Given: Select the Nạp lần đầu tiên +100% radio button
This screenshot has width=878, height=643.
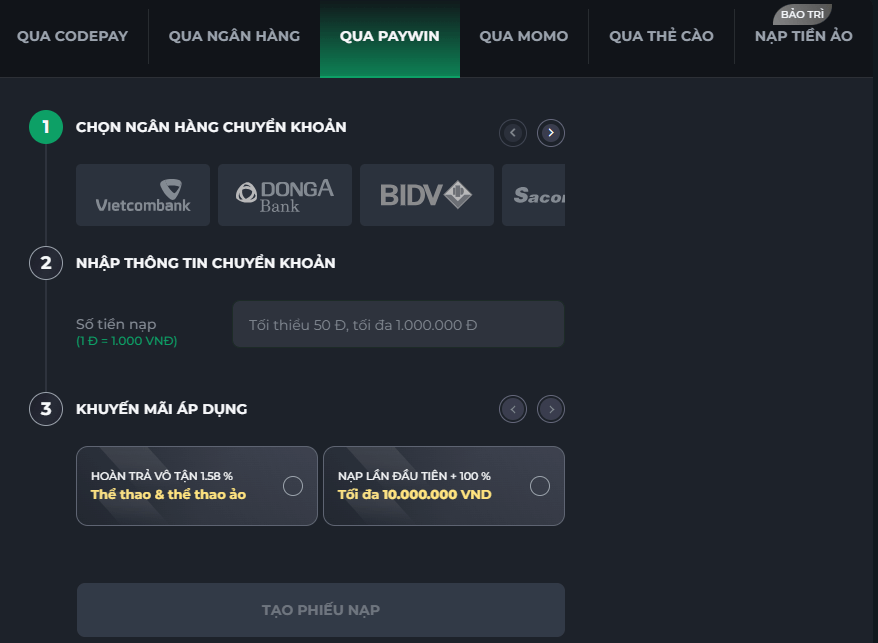Looking at the screenshot, I should 540,486.
